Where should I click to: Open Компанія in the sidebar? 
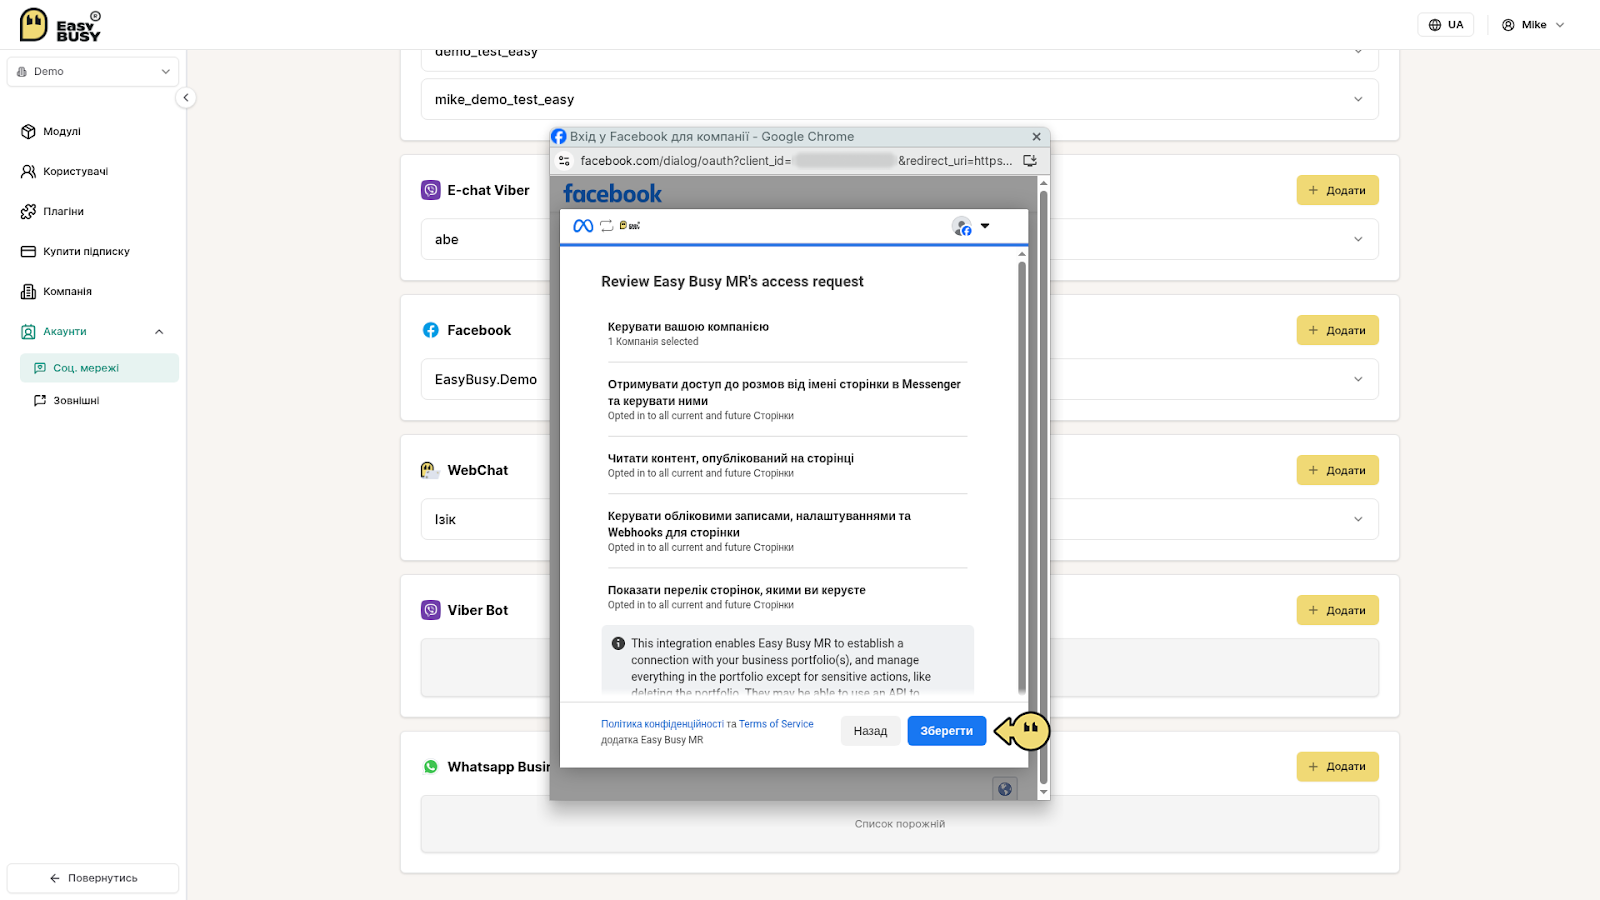point(67,292)
